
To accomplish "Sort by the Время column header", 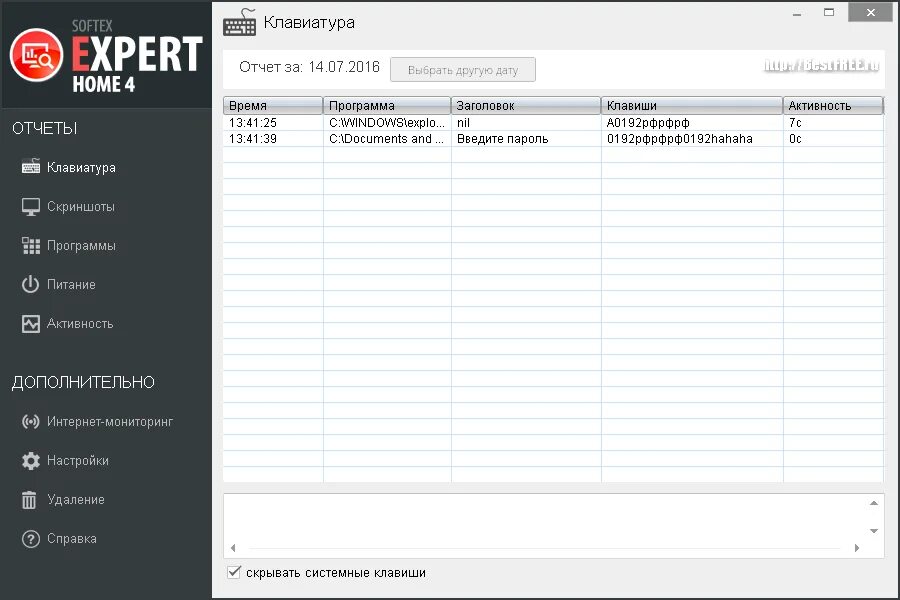I will [273, 106].
